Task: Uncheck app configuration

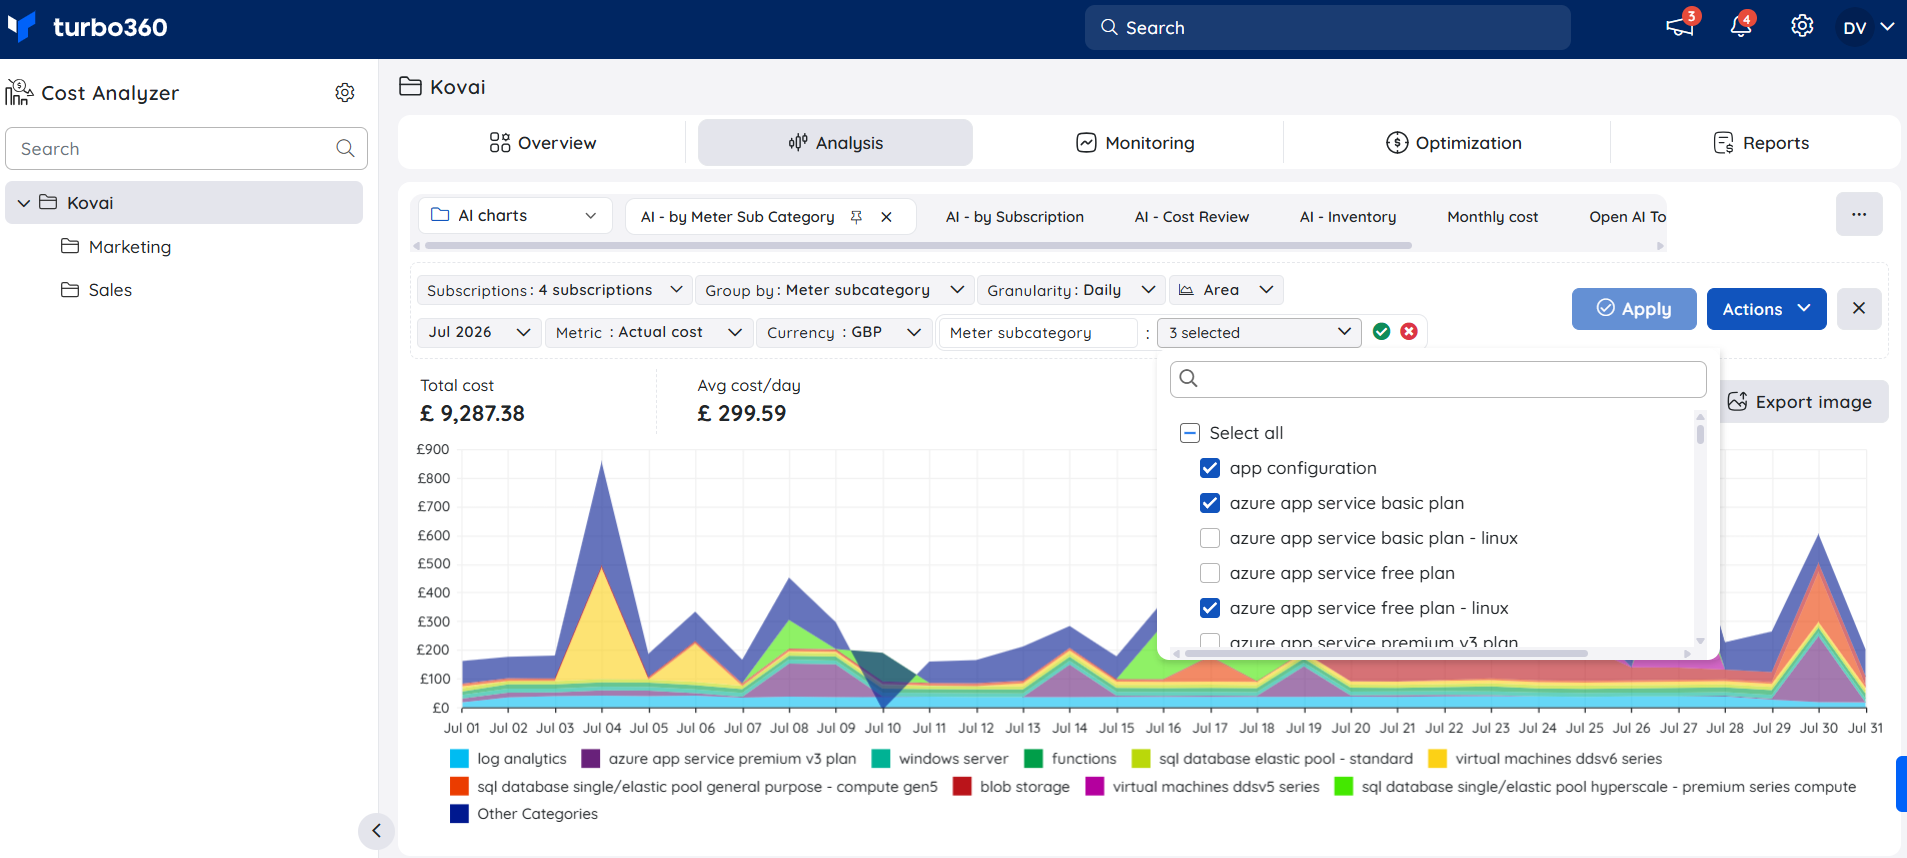Action: 1210,468
